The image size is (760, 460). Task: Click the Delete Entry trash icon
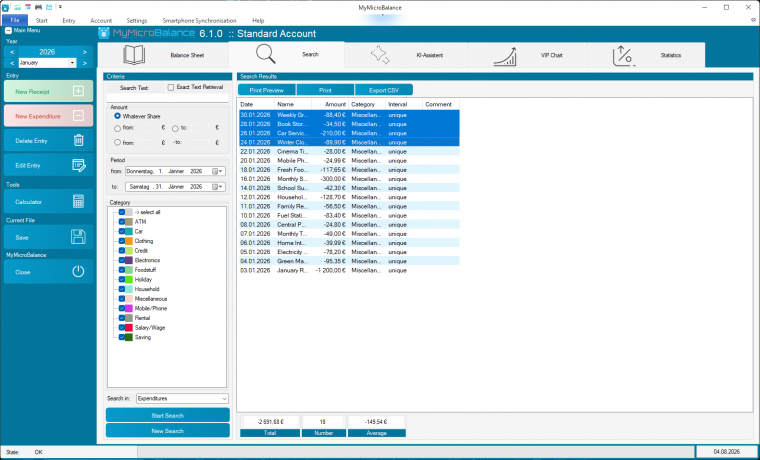click(79, 141)
